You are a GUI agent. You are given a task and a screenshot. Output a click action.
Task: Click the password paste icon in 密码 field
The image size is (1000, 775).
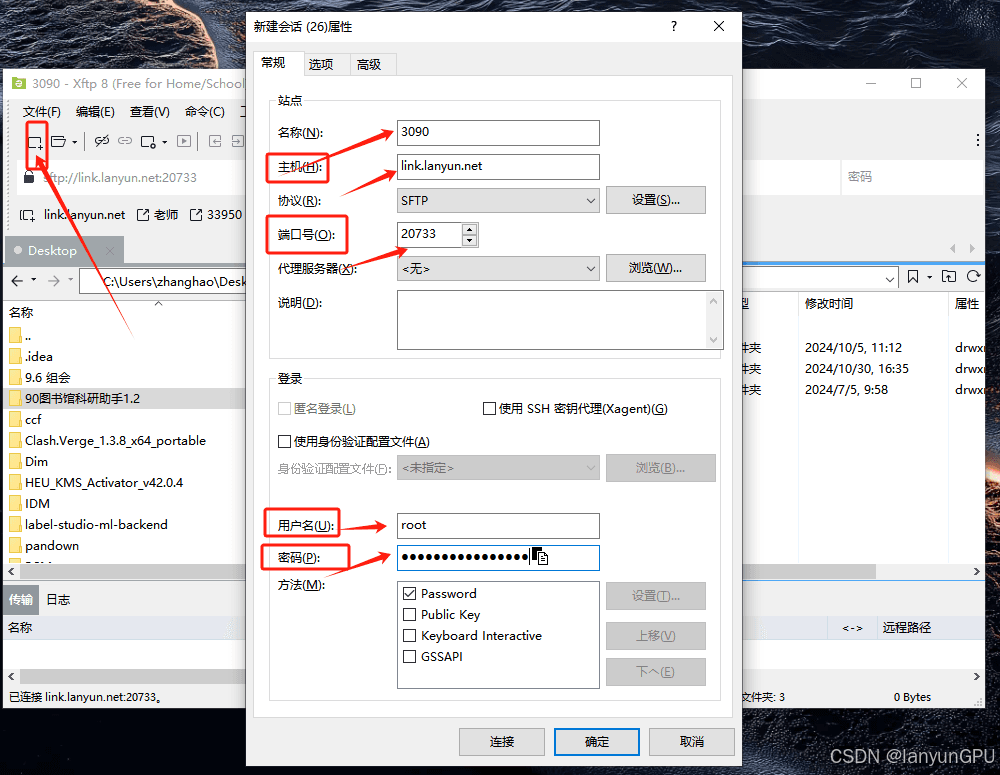[x=541, y=557]
